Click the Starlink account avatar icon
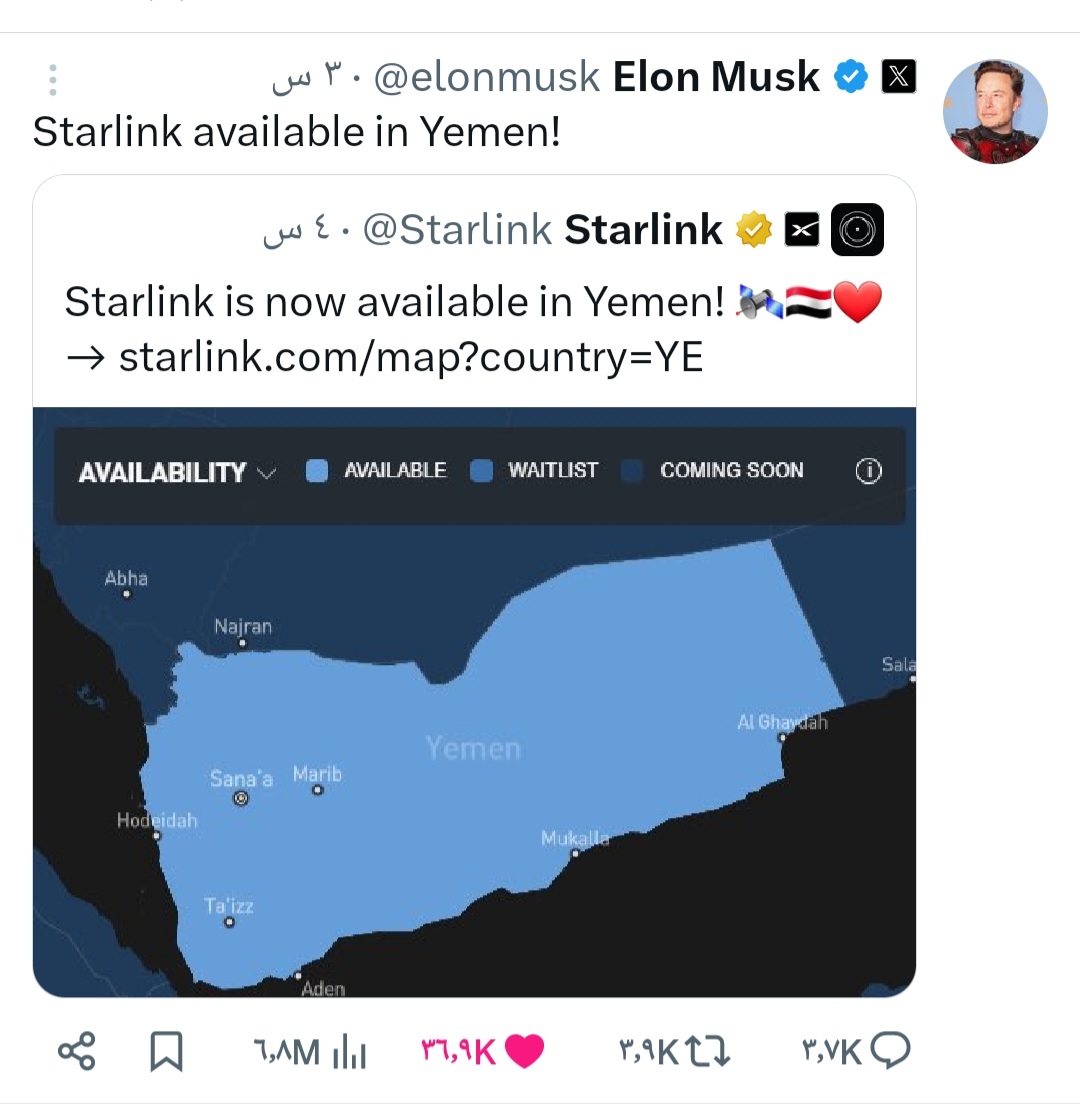This screenshot has height=1104, width=1080. coord(857,230)
